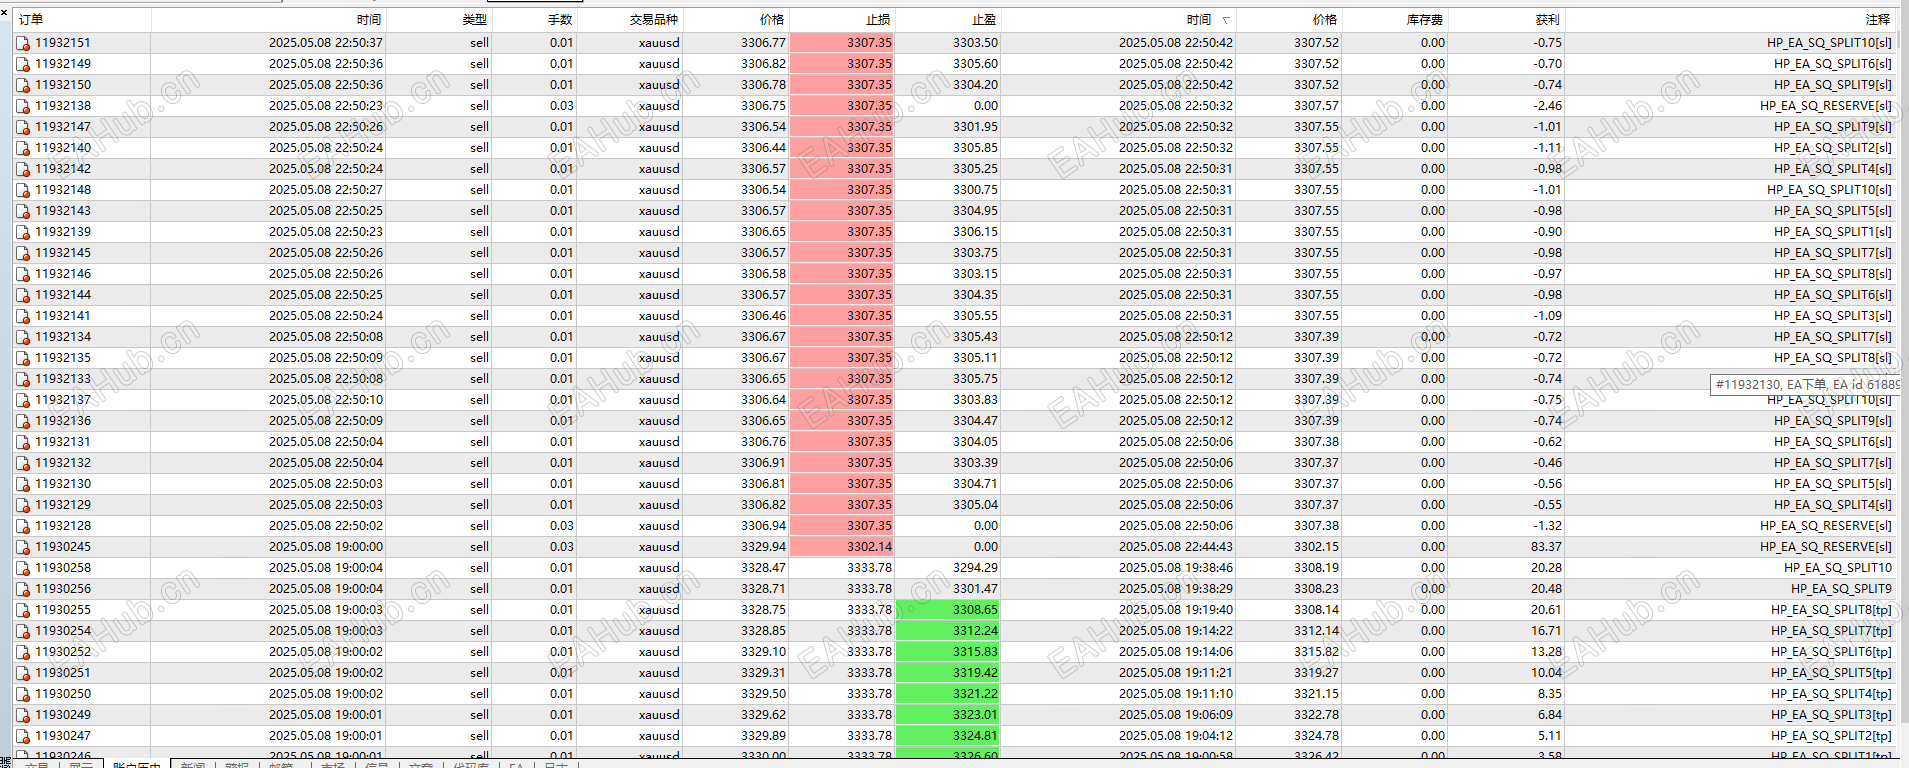Select order number 11930256
Viewport: 1909px width, 768px height.
click(x=63, y=589)
